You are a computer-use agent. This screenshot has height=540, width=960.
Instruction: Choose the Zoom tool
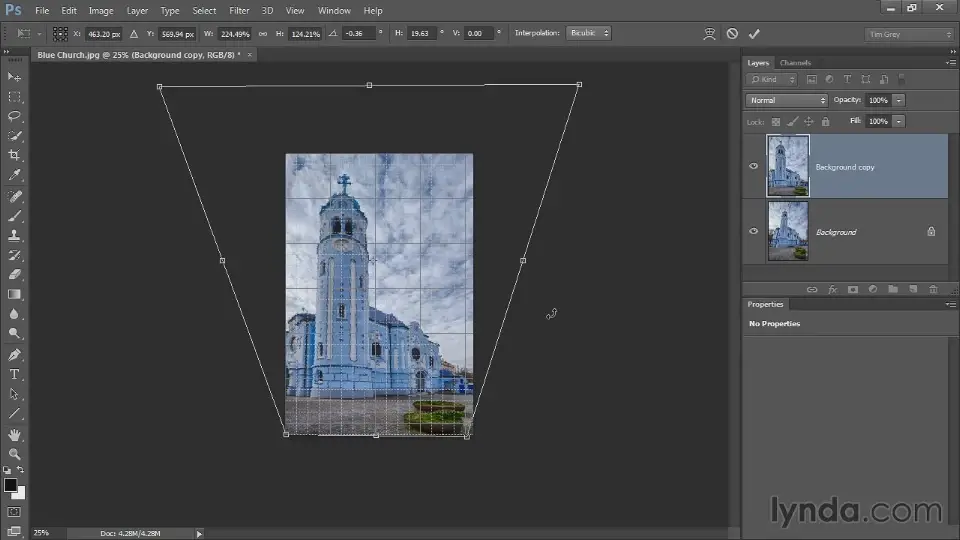(15, 454)
